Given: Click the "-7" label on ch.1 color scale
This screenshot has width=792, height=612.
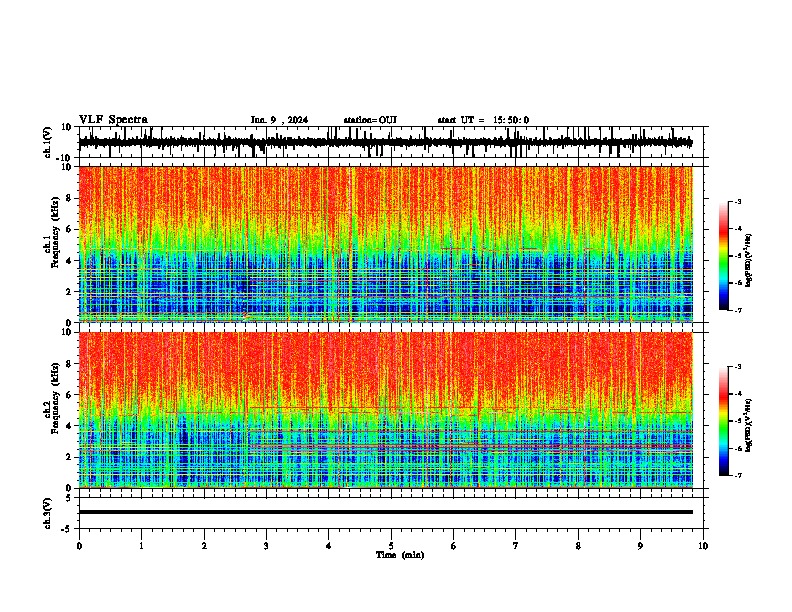Looking at the screenshot, I should pyautogui.click(x=738, y=310).
